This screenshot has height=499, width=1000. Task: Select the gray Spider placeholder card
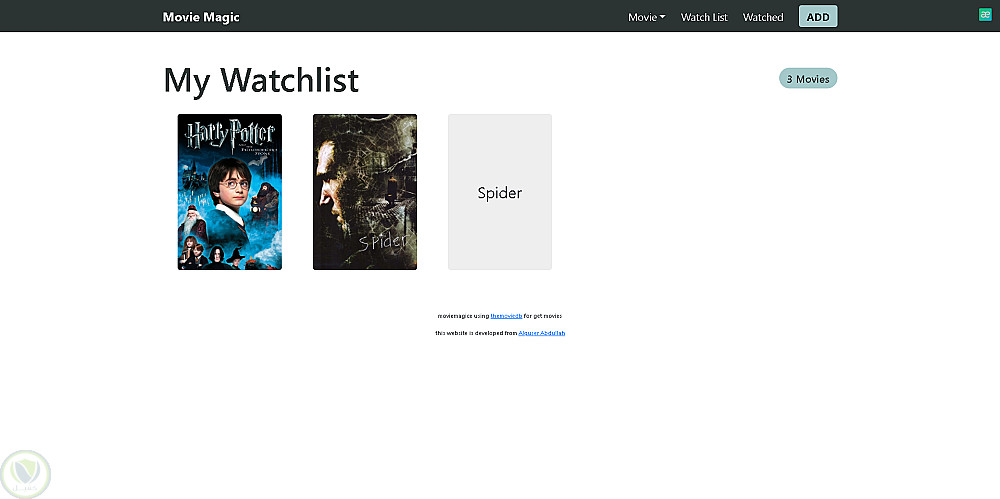coord(500,192)
